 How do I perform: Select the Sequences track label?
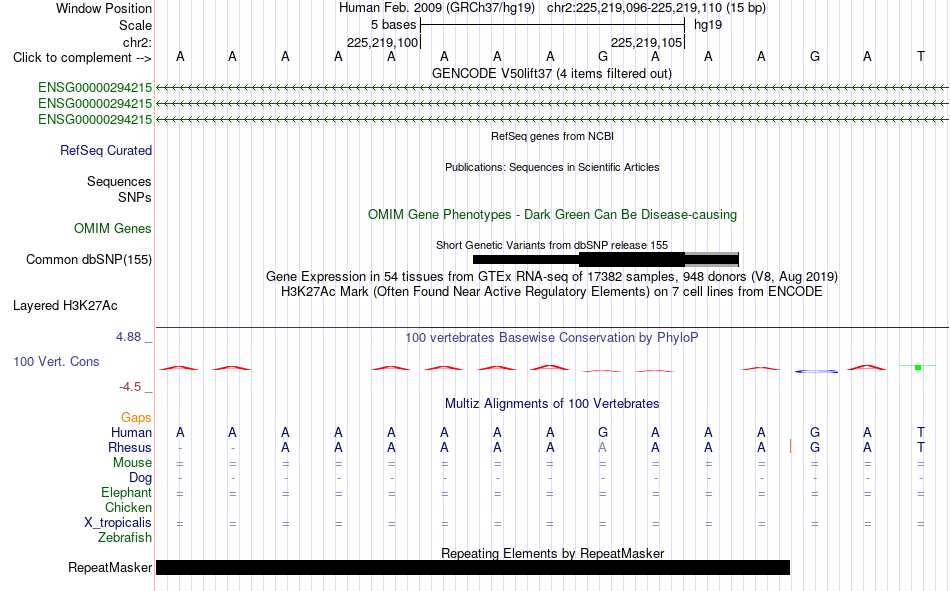[x=119, y=181]
